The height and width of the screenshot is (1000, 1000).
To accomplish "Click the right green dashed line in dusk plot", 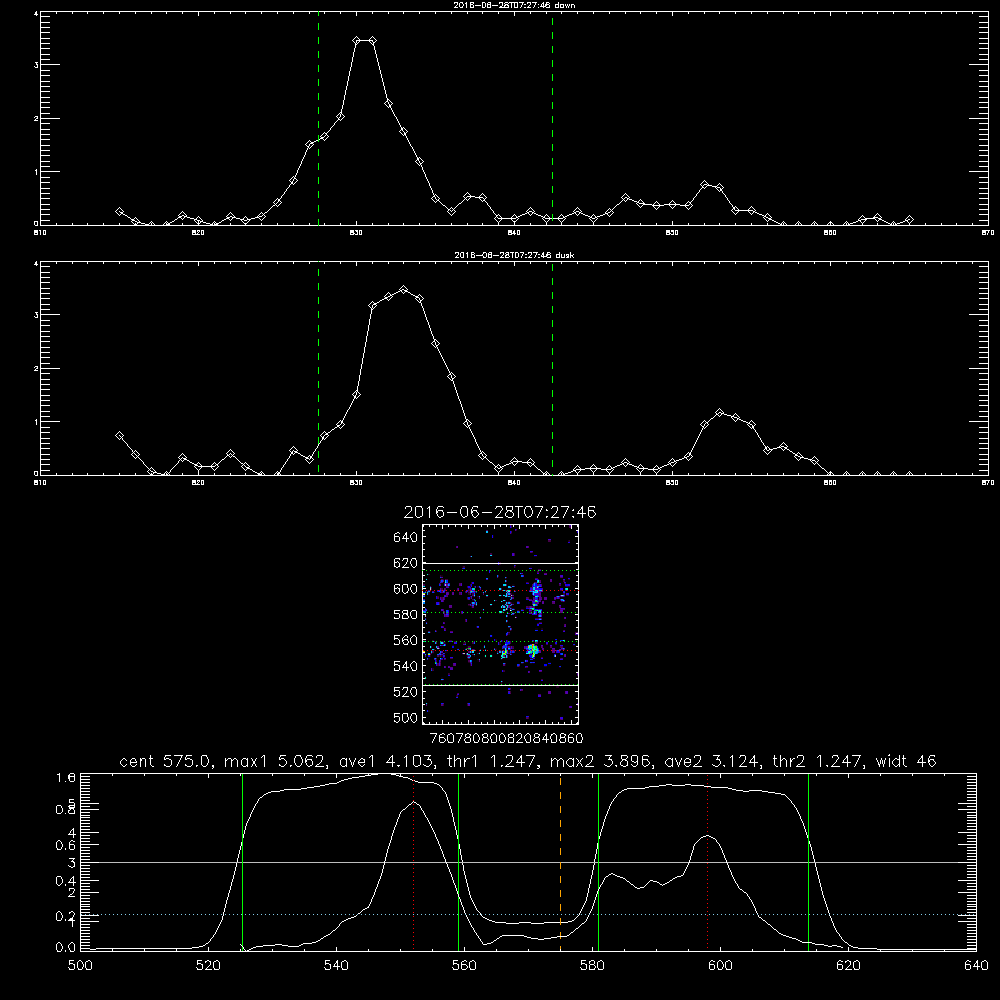I will pos(552,370).
